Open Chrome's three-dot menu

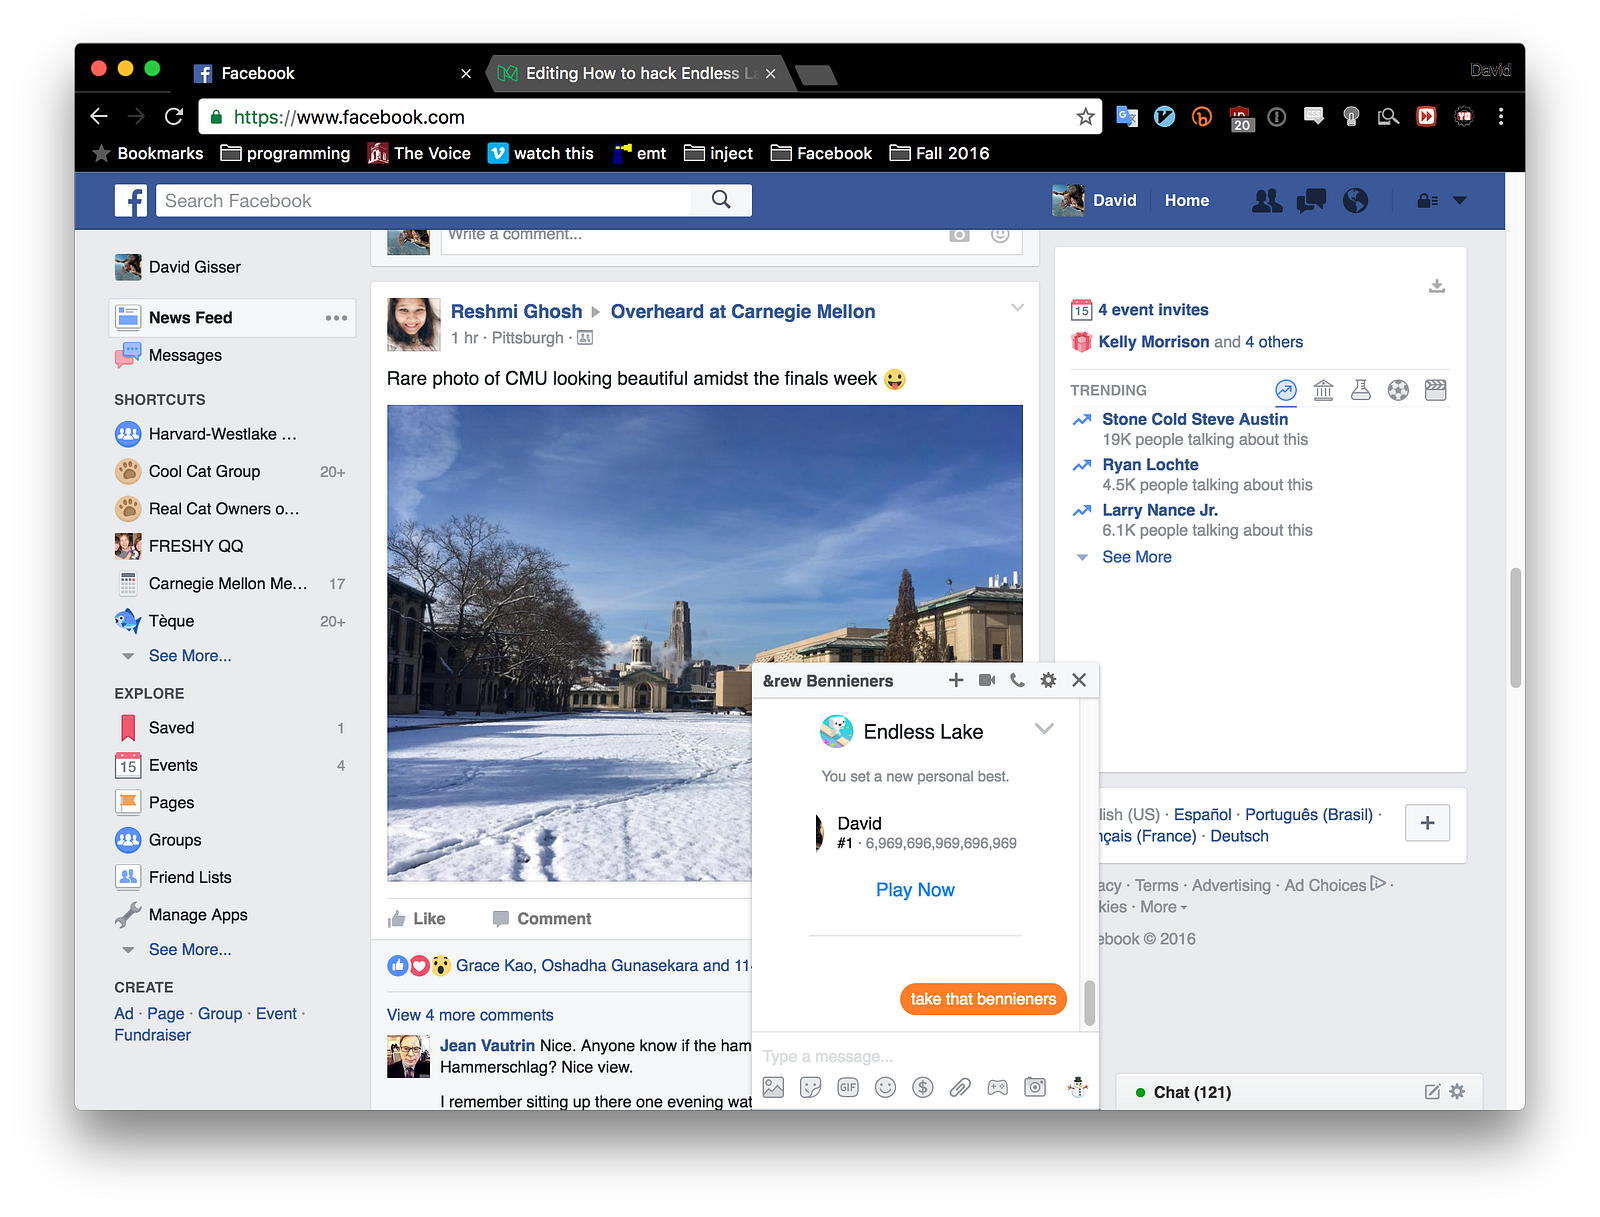tap(1500, 117)
